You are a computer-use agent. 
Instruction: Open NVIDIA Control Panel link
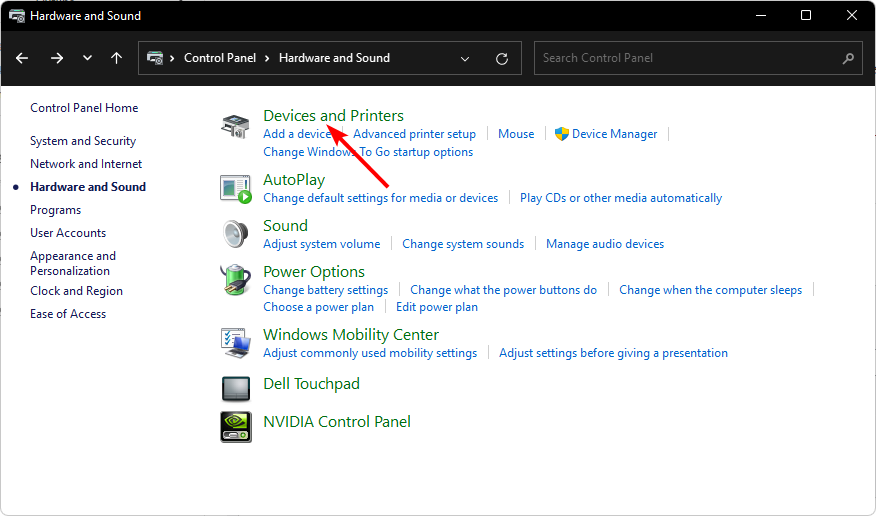click(x=336, y=422)
